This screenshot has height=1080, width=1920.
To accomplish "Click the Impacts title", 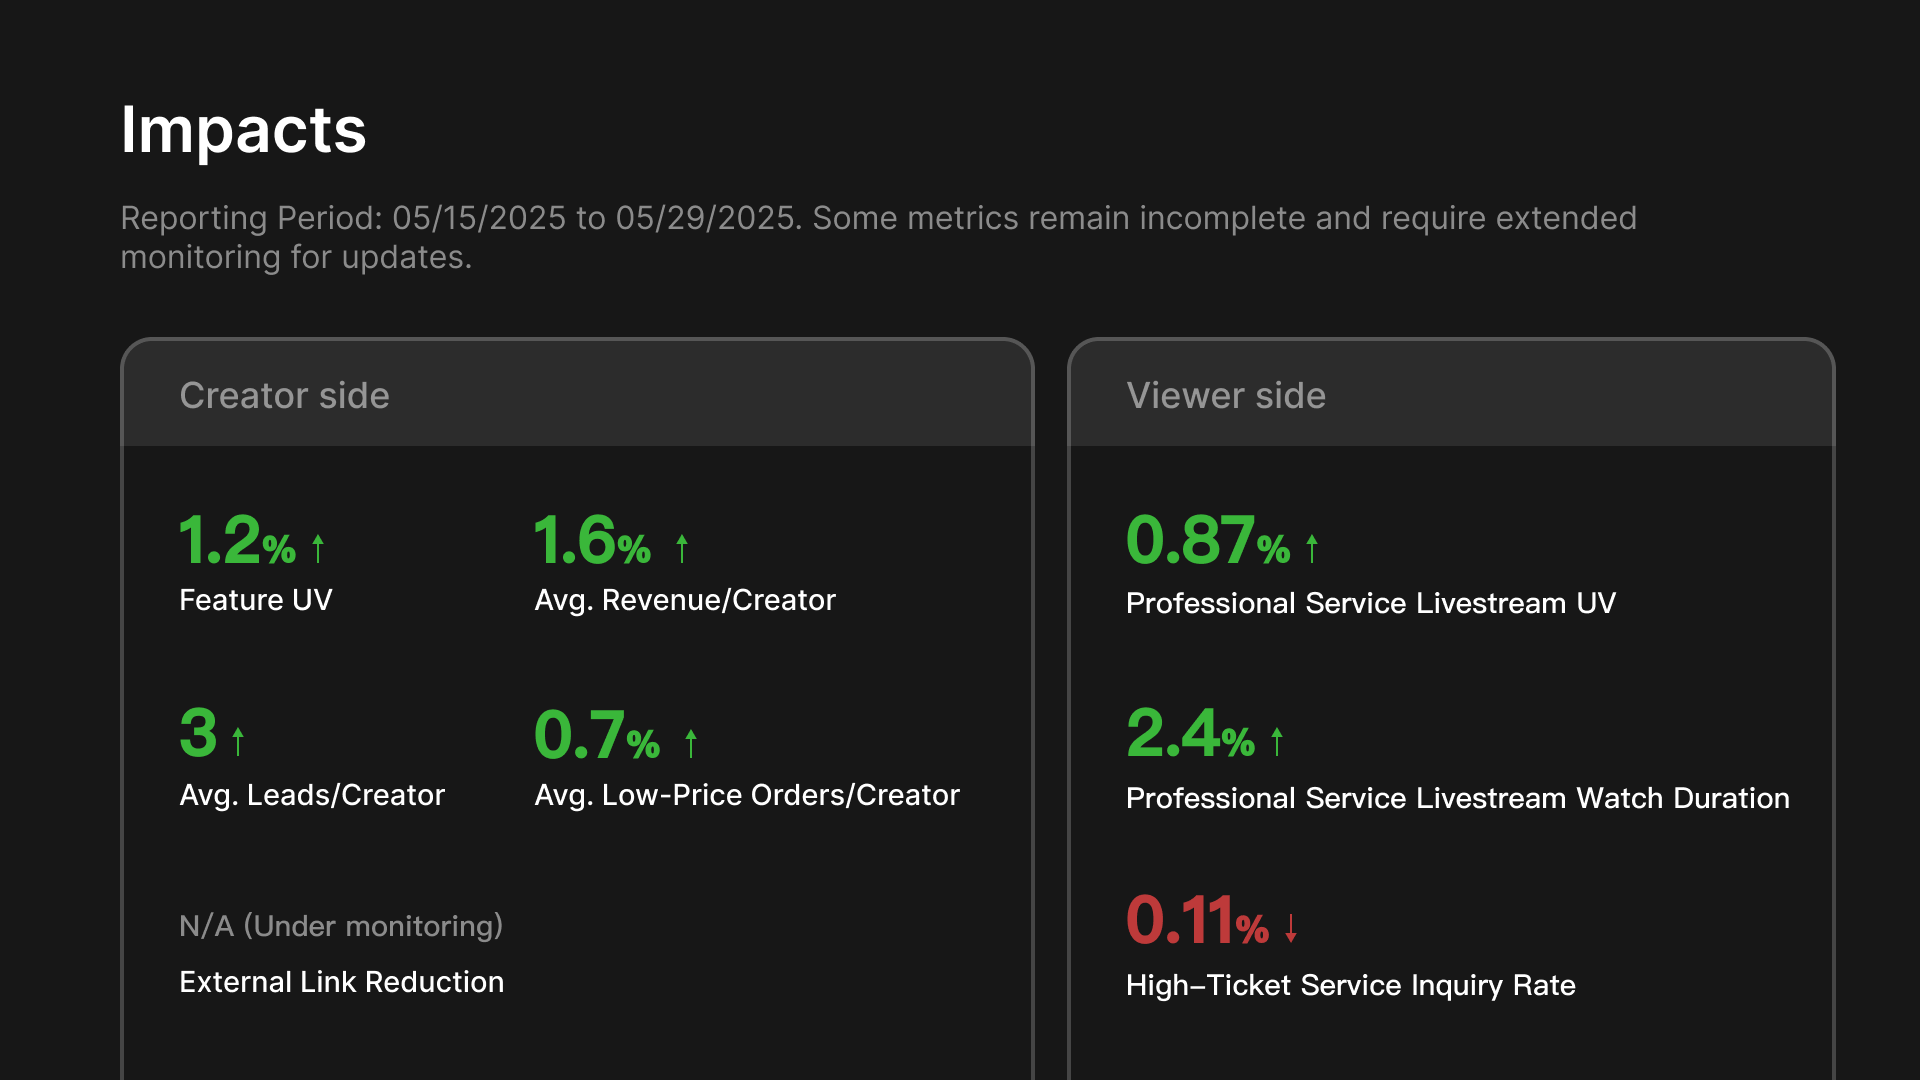I will (243, 130).
